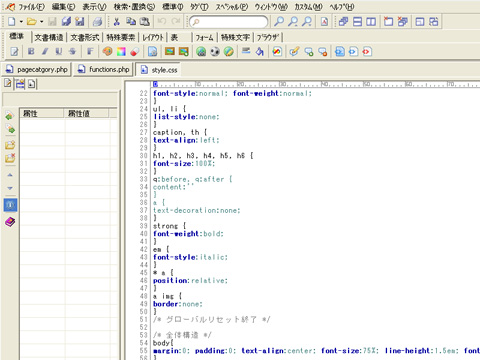Click the Redo arrow icon

[176, 22]
